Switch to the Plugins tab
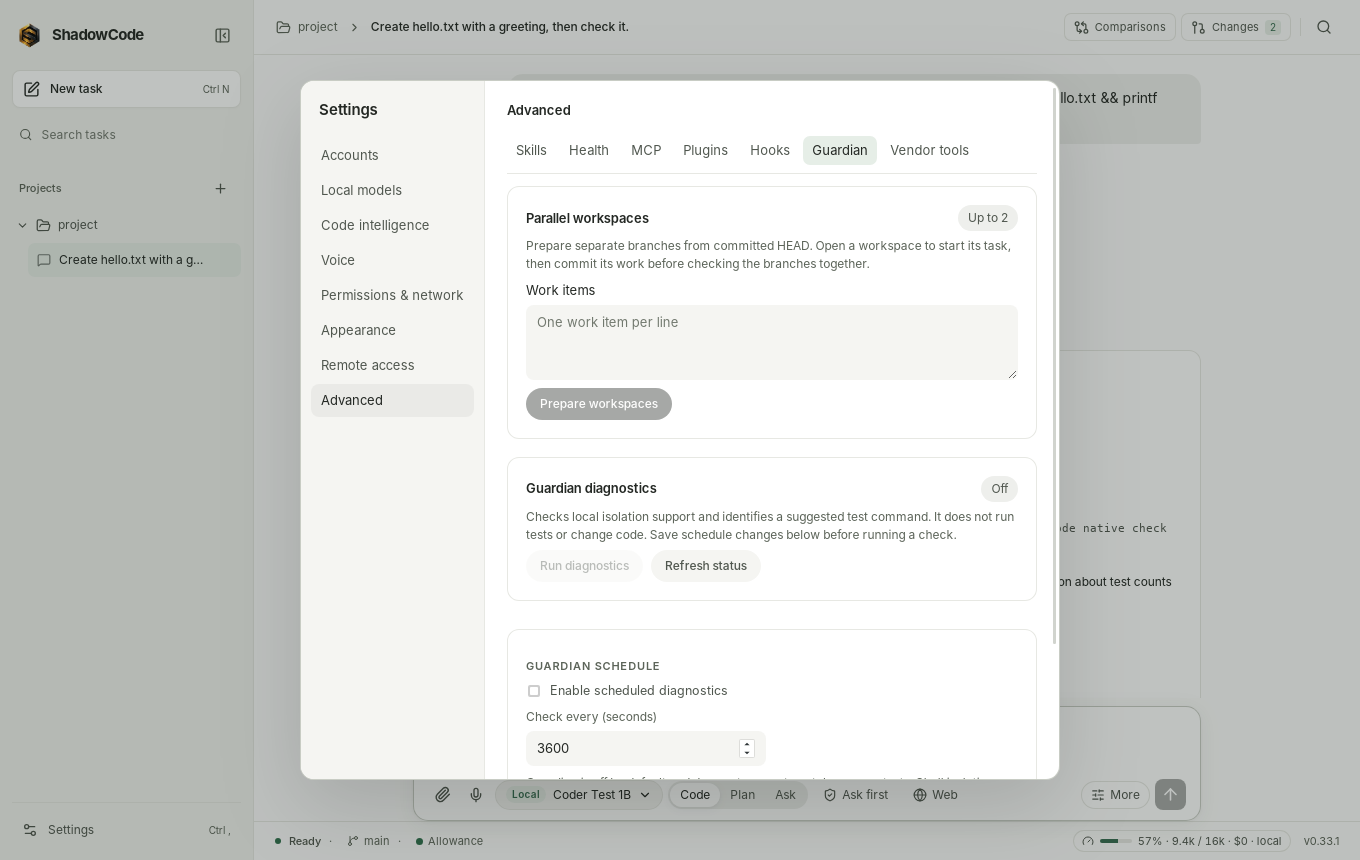 tap(705, 150)
